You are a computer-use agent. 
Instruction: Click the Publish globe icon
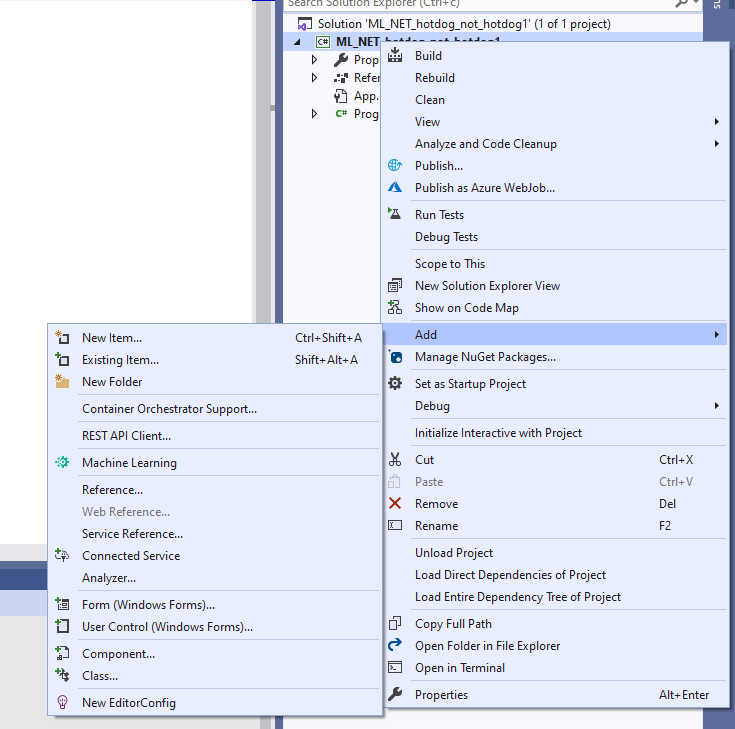[x=395, y=165]
